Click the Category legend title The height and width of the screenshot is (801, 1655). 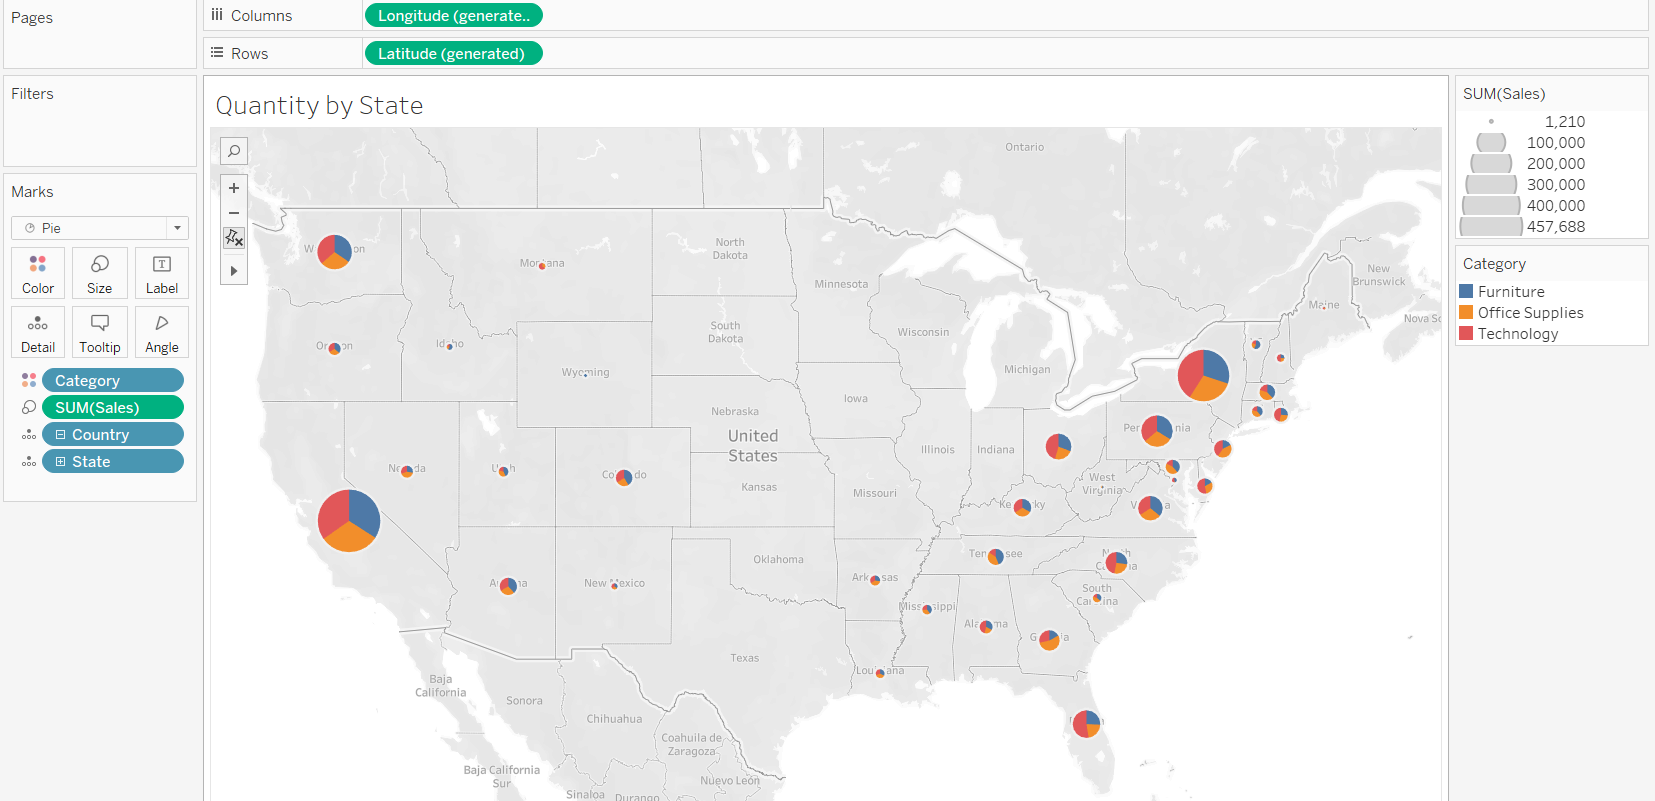click(1494, 264)
